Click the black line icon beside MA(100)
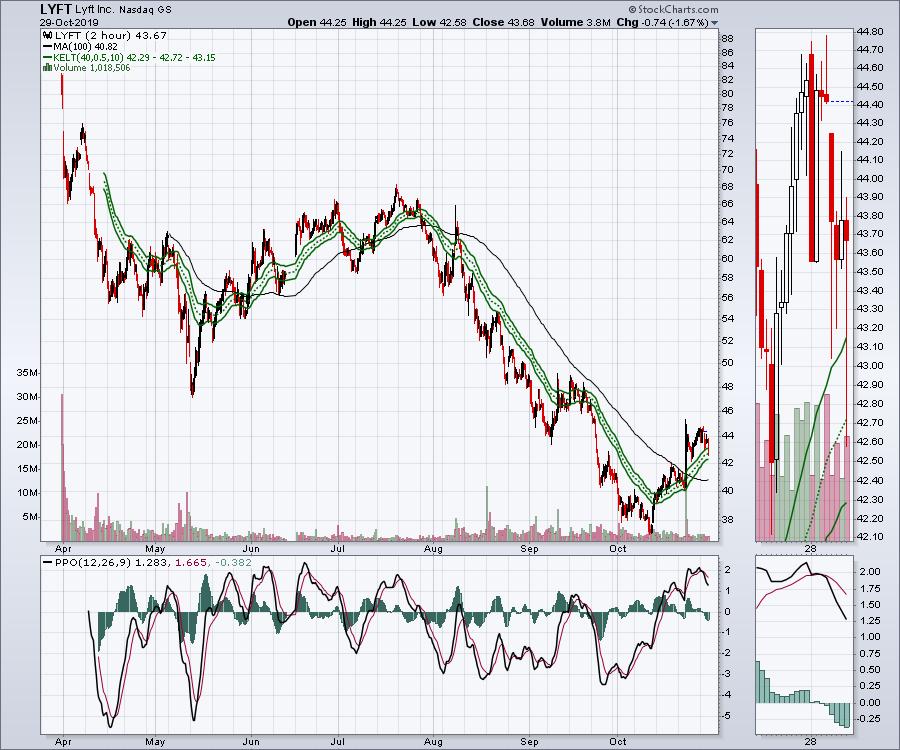Image resolution: width=900 pixels, height=750 pixels. (47, 47)
